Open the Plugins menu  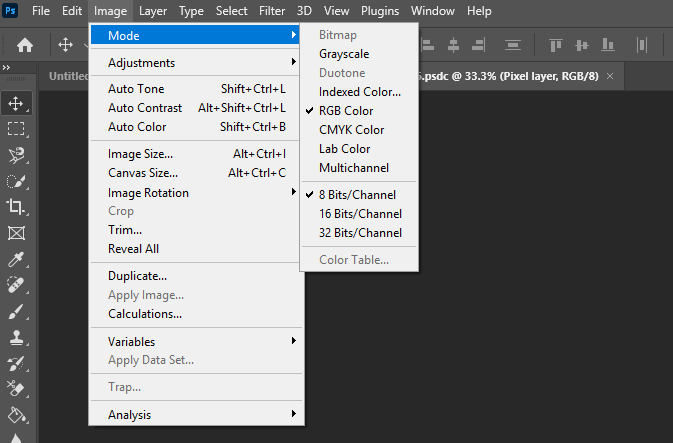(380, 11)
